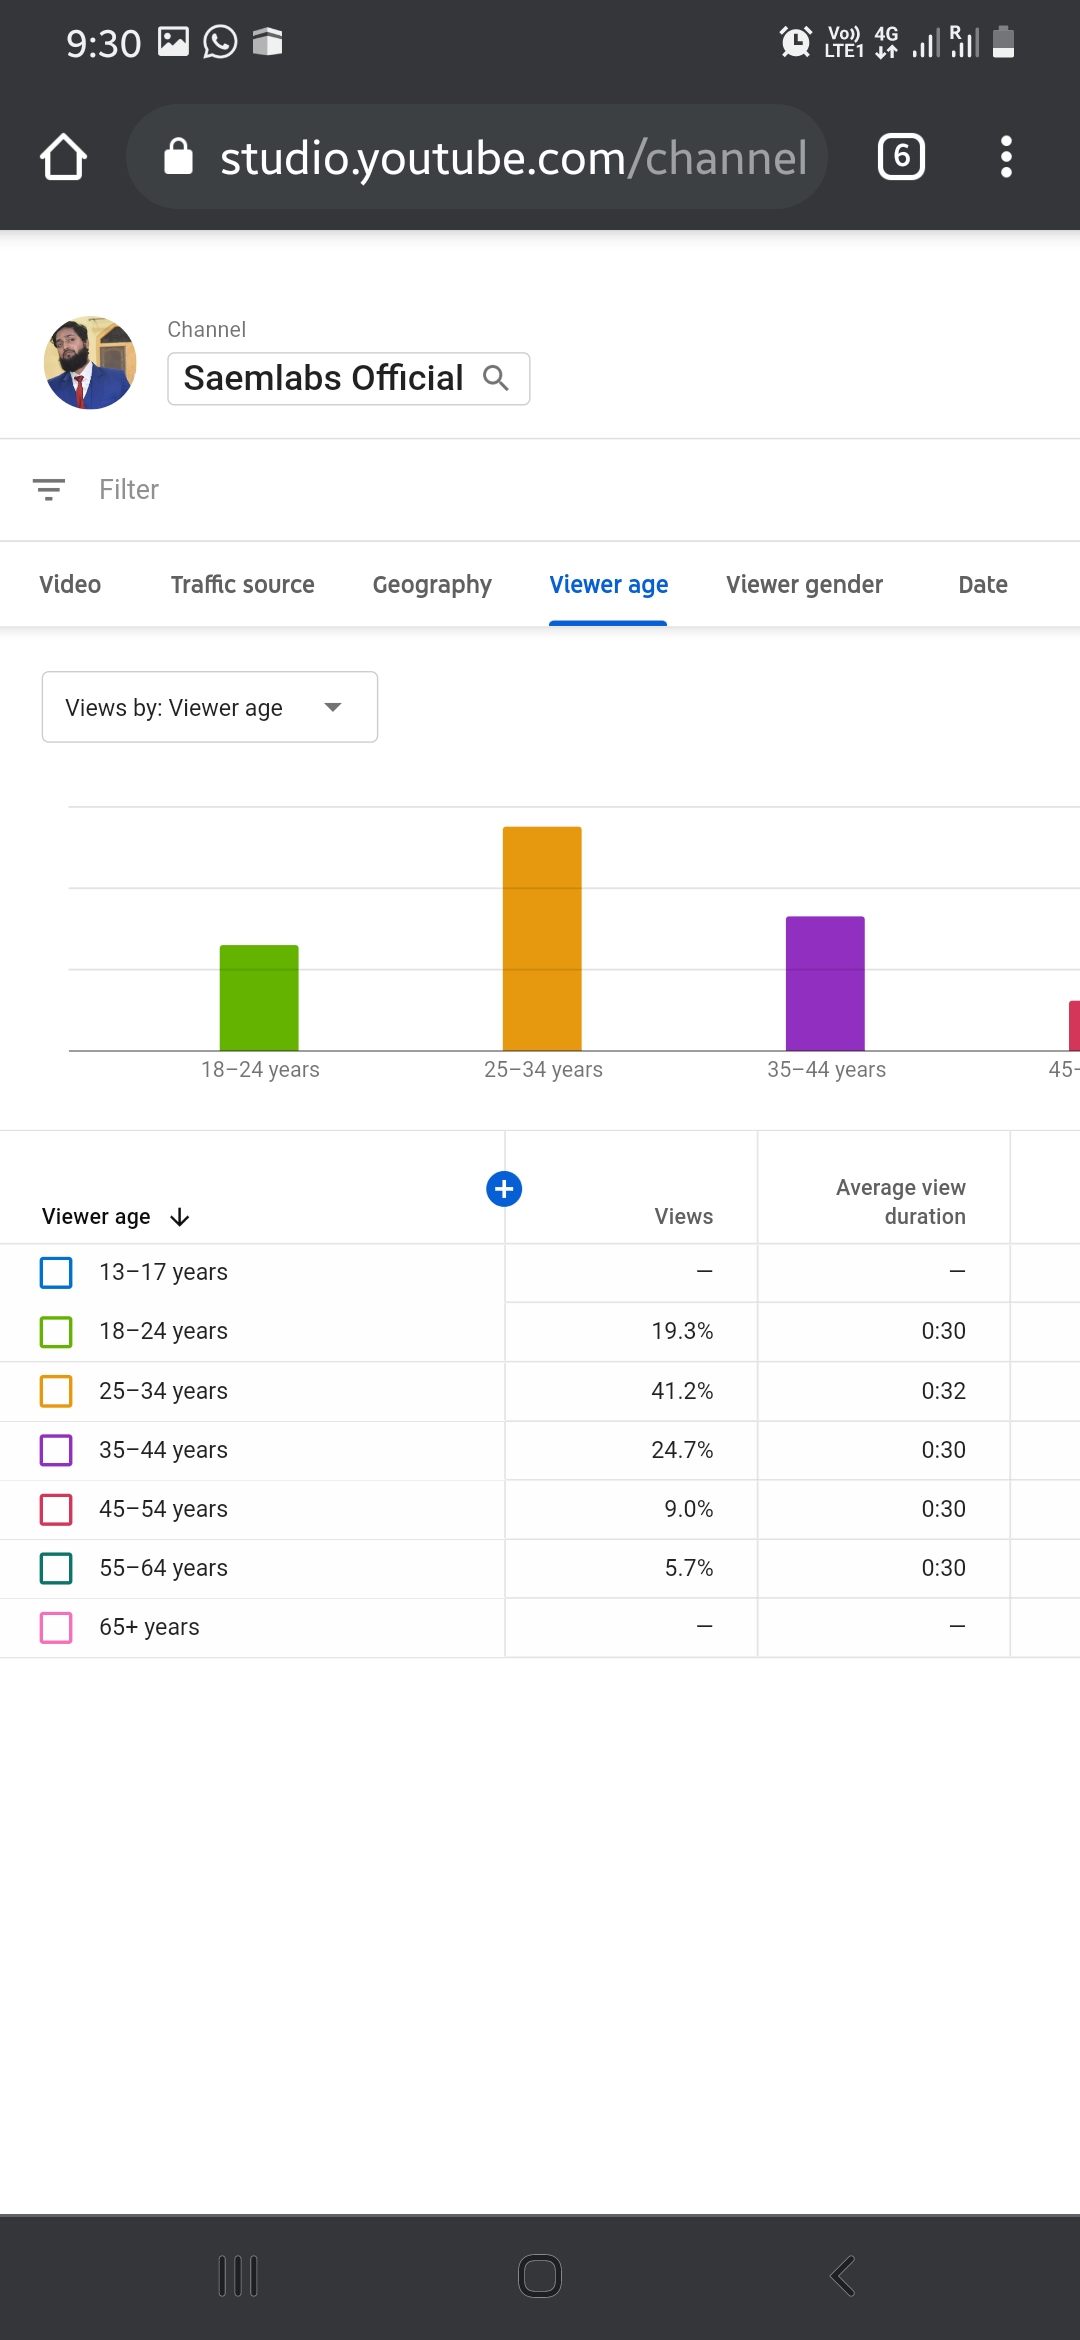Image resolution: width=1080 pixels, height=2340 pixels.
Task: Click the orange 25–34 years chart bar
Action: (542, 938)
